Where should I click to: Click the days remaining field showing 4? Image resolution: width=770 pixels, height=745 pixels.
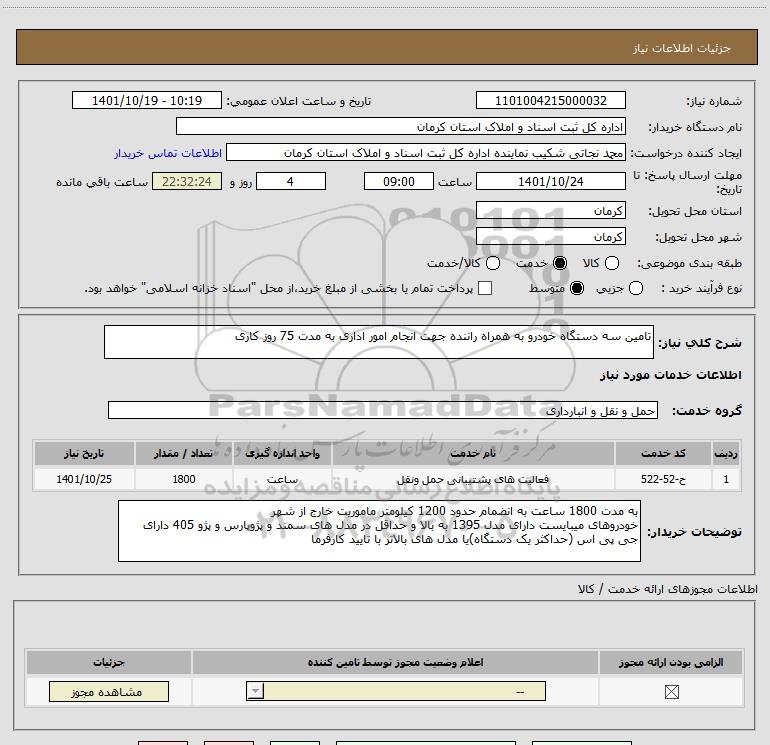pyautogui.click(x=291, y=181)
